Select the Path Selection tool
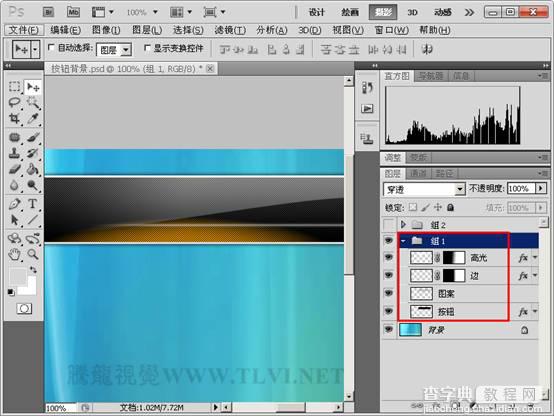 click(x=14, y=220)
